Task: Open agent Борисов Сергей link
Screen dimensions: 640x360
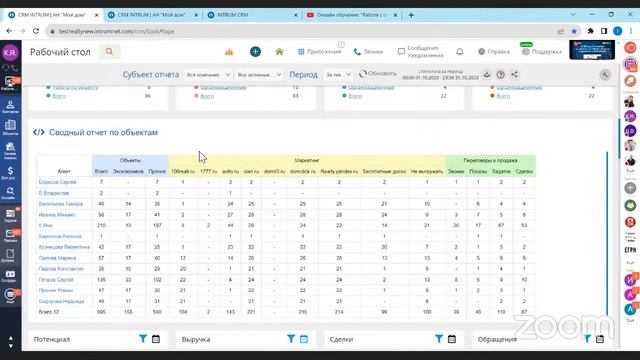Action: tap(58, 182)
